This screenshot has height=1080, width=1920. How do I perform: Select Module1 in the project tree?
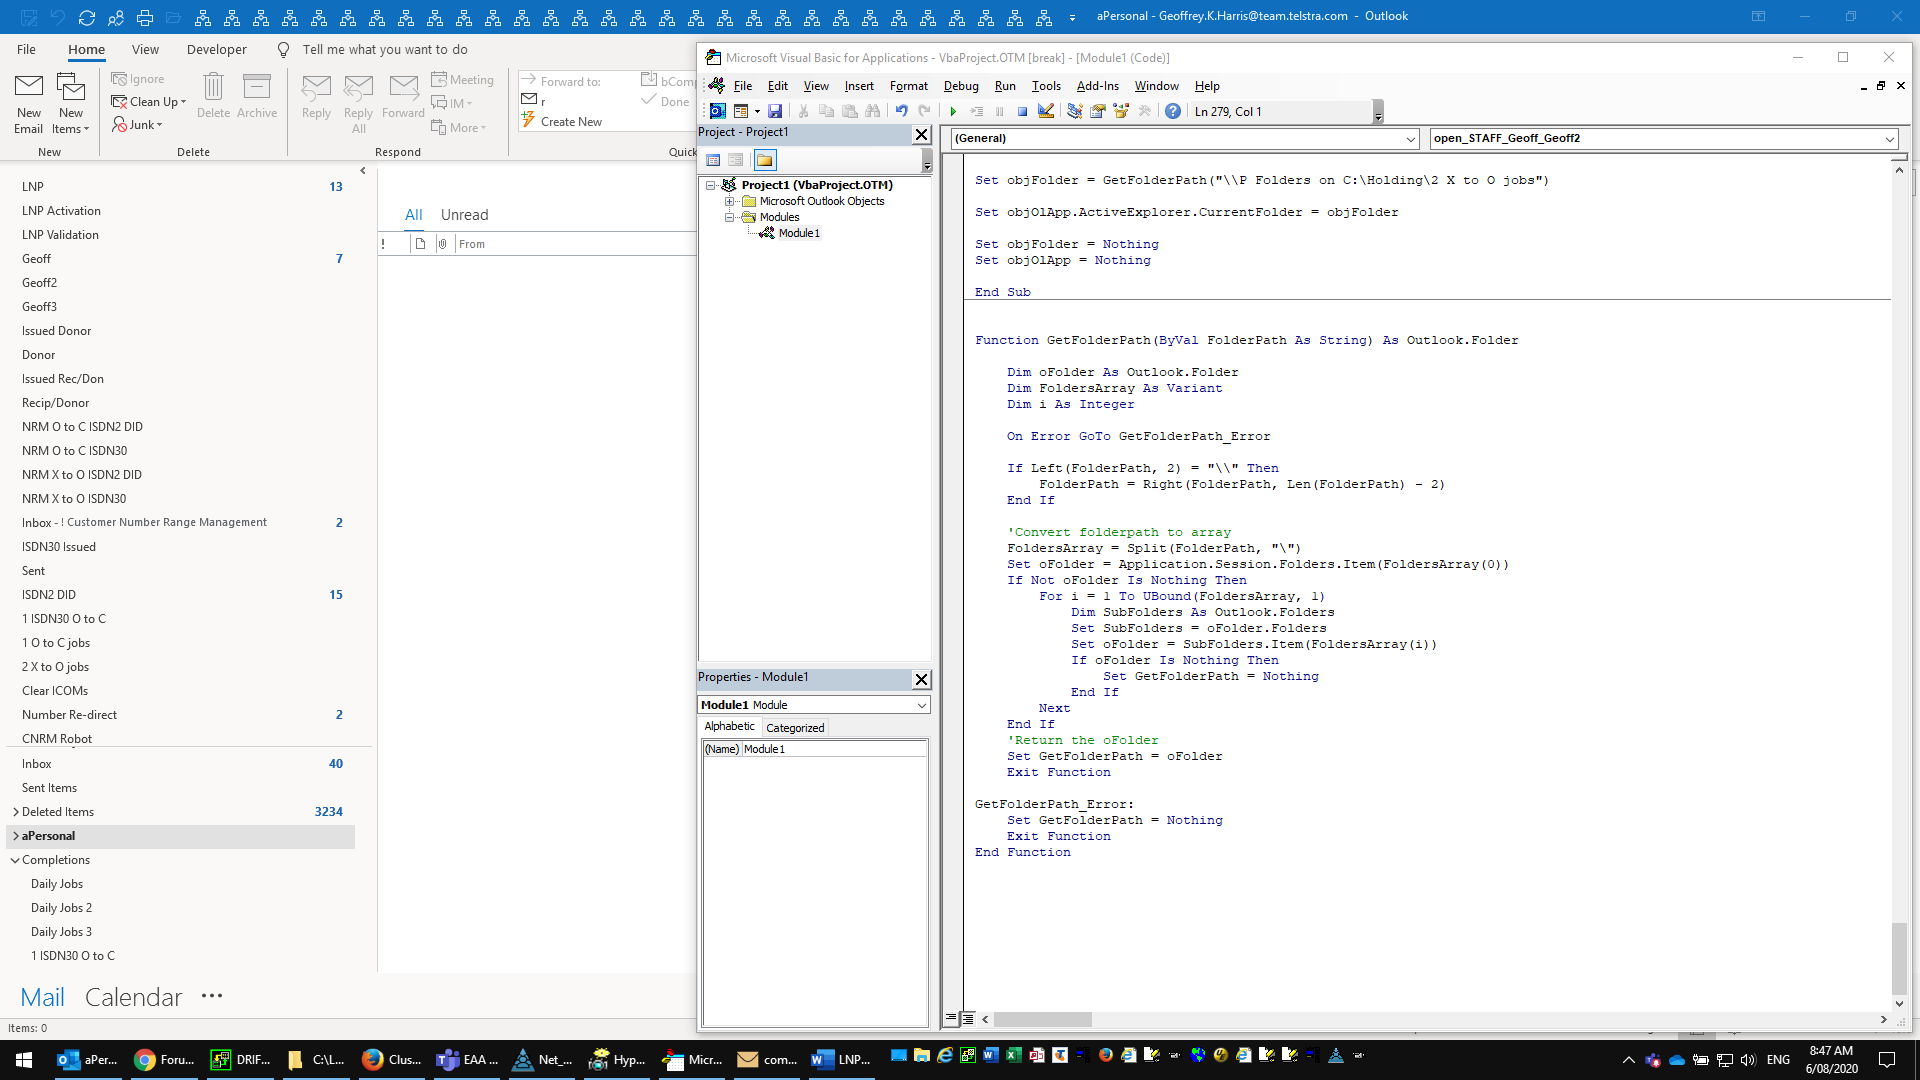798,233
